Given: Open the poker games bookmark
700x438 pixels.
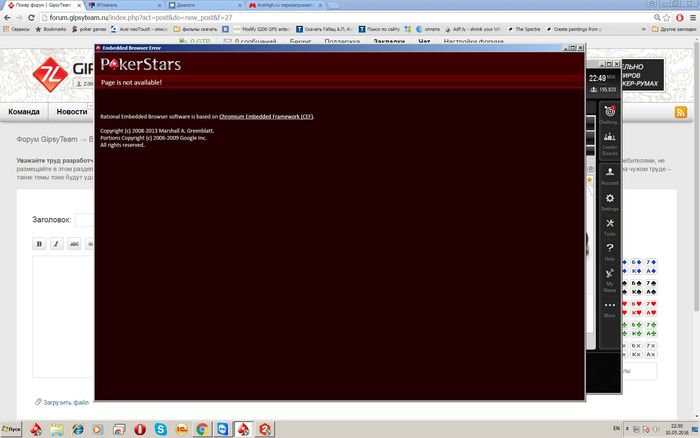Looking at the screenshot, I should [x=89, y=29].
